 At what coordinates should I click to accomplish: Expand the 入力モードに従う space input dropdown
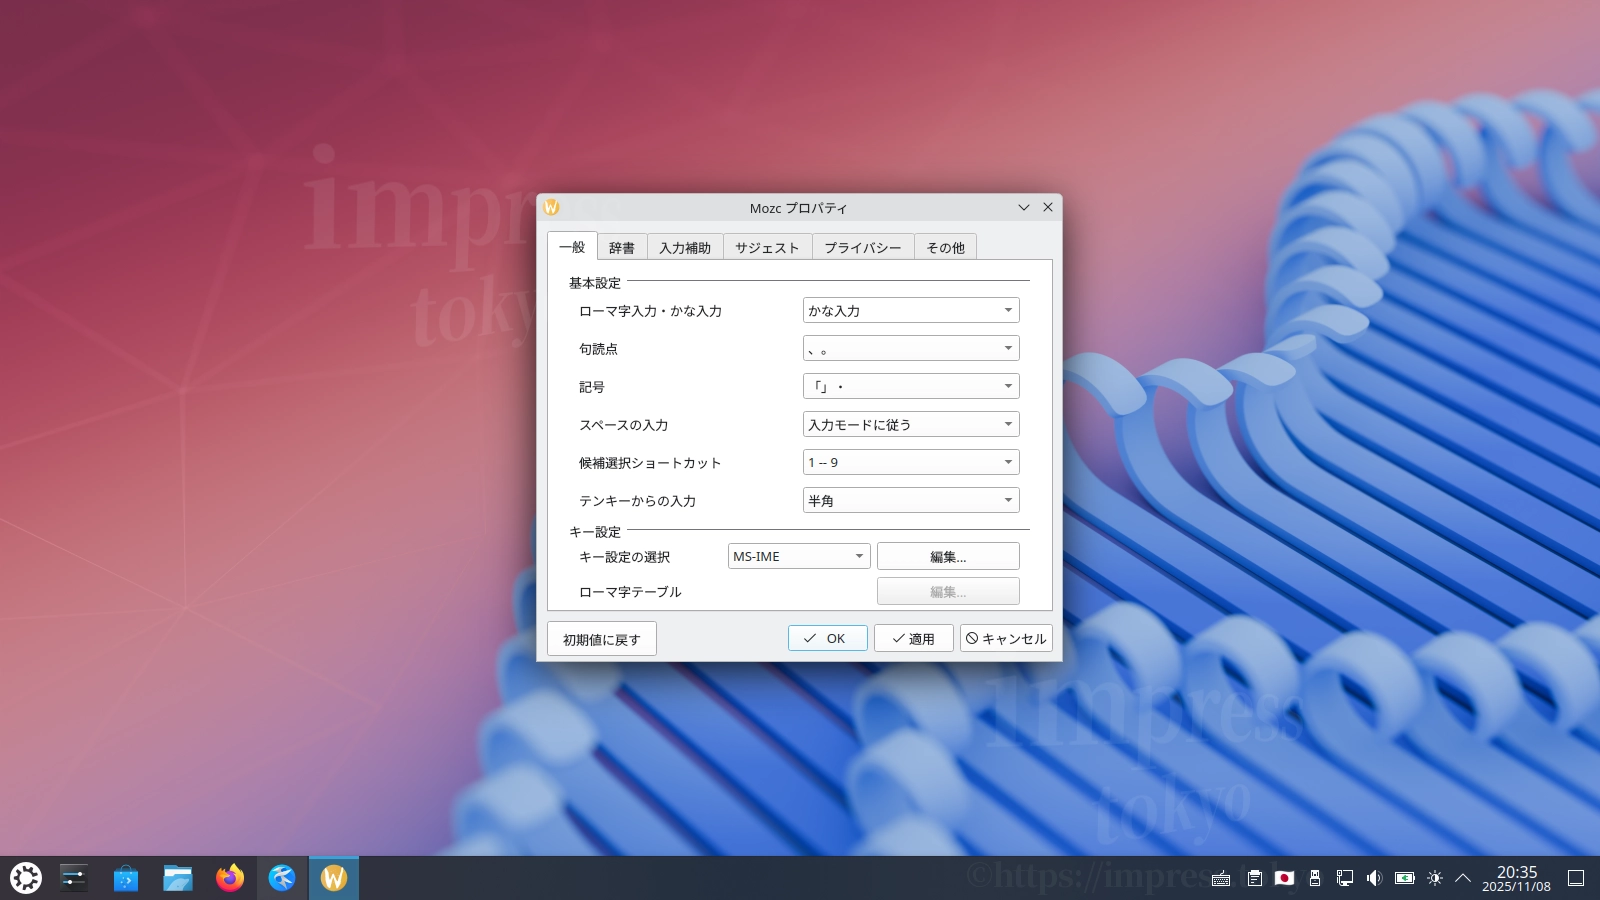[911, 425]
